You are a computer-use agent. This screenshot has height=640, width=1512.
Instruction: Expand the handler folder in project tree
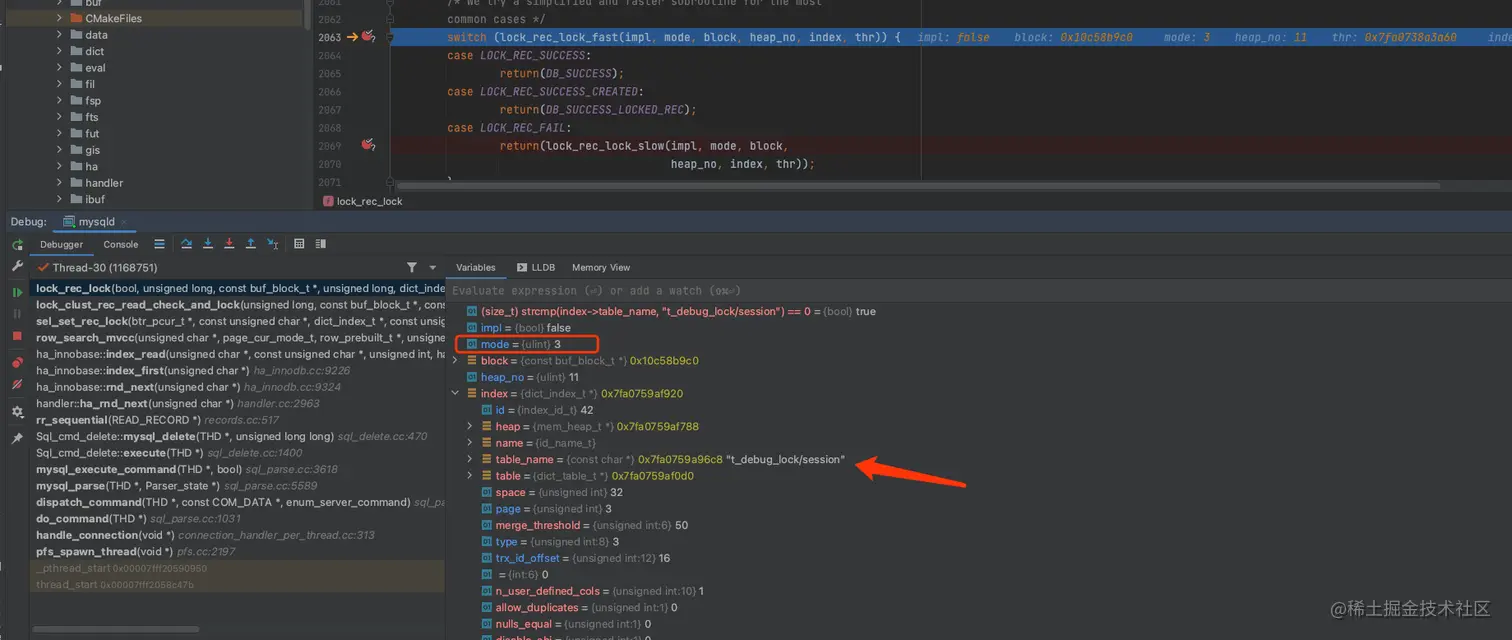[60, 183]
